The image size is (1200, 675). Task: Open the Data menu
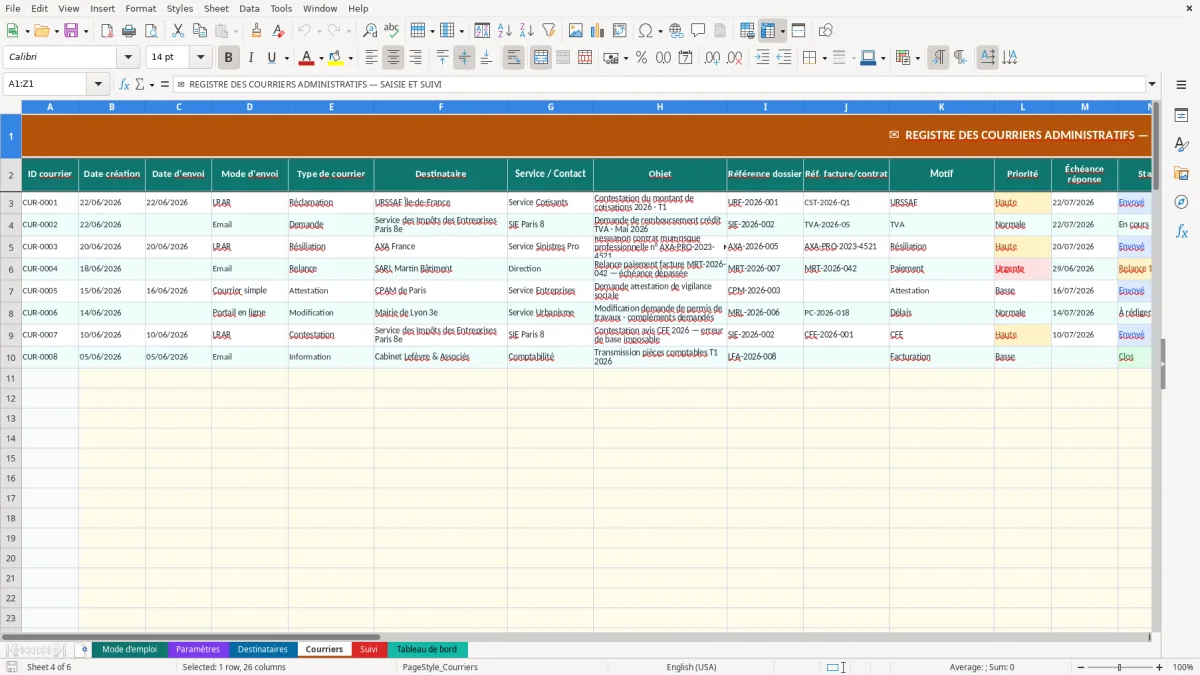(249, 8)
